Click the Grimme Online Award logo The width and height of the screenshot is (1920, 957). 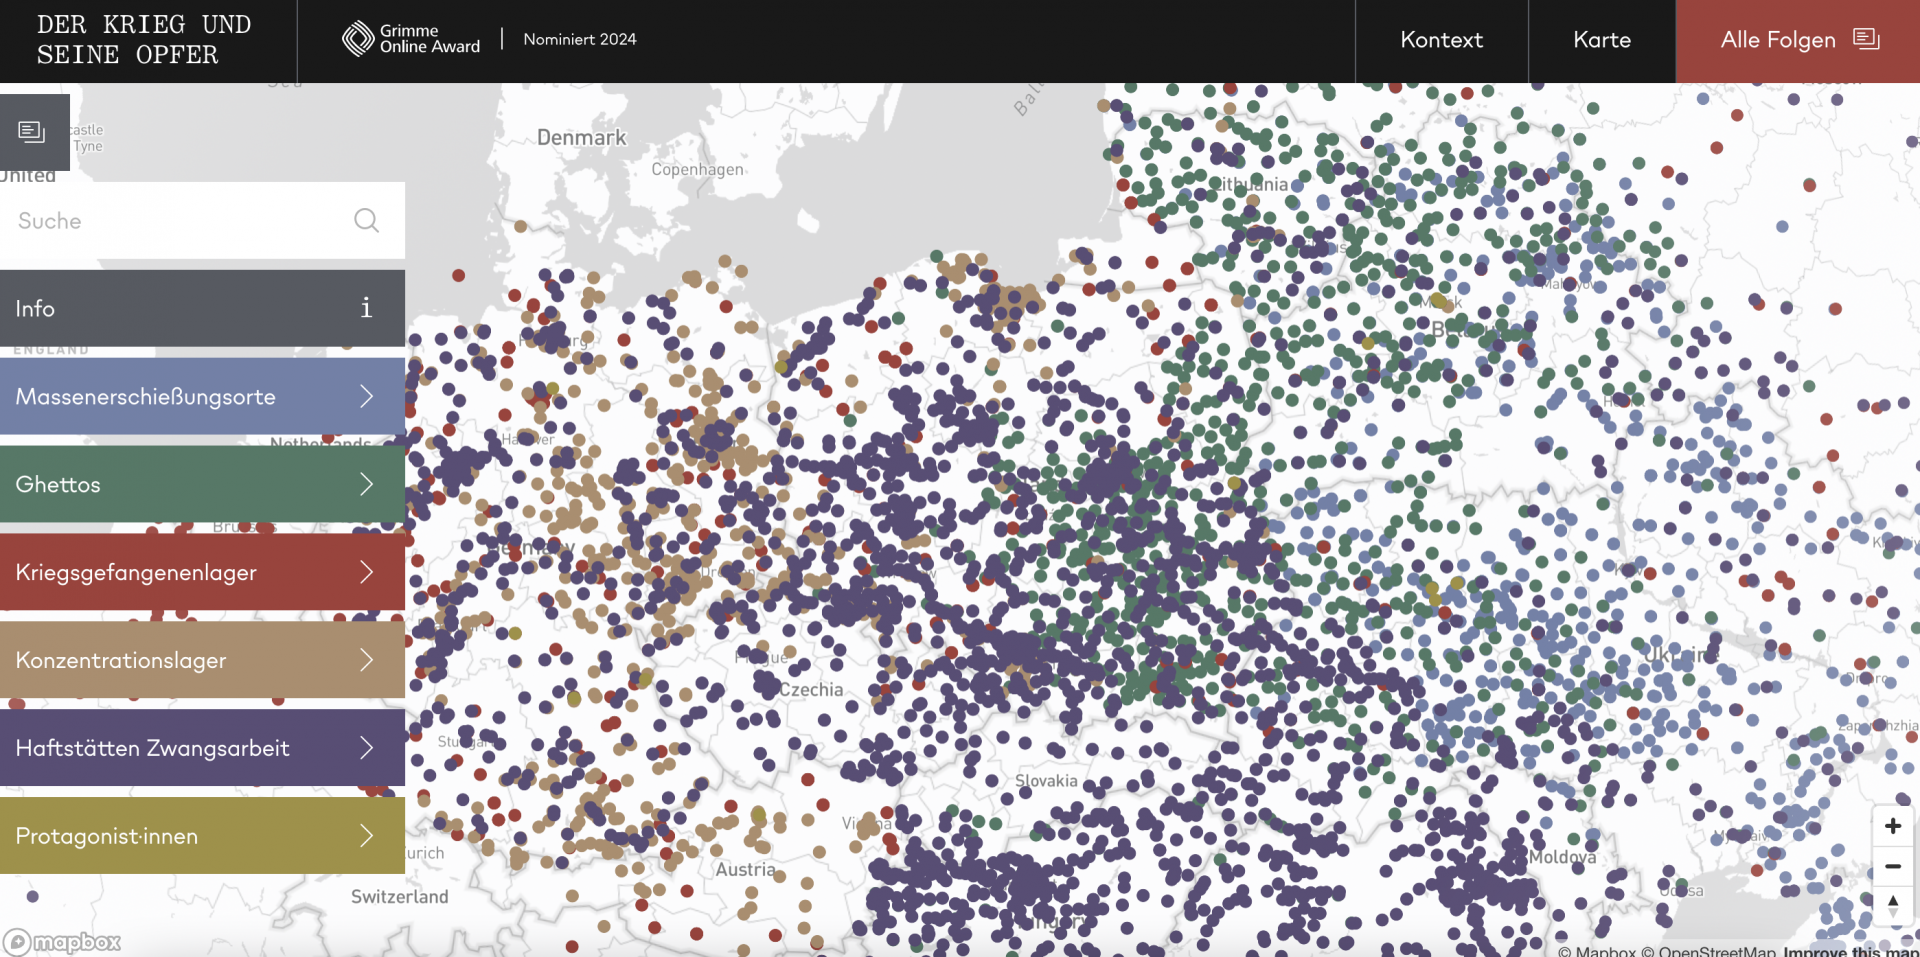pos(411,39)
